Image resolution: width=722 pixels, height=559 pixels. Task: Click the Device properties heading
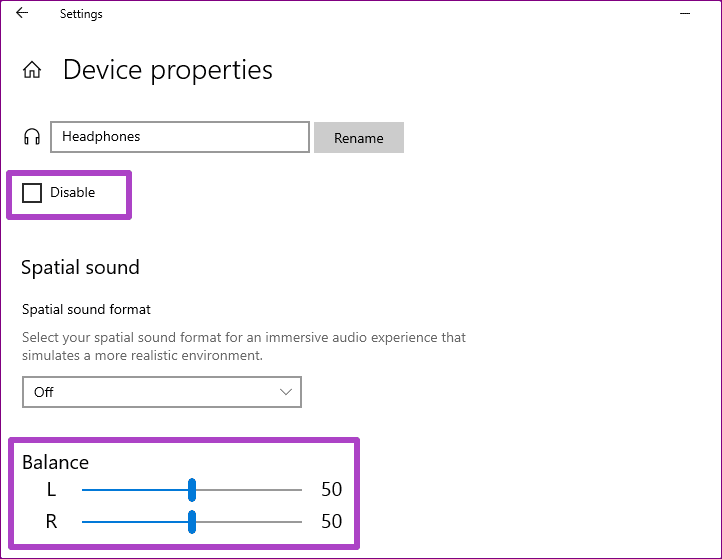(168, 70)
